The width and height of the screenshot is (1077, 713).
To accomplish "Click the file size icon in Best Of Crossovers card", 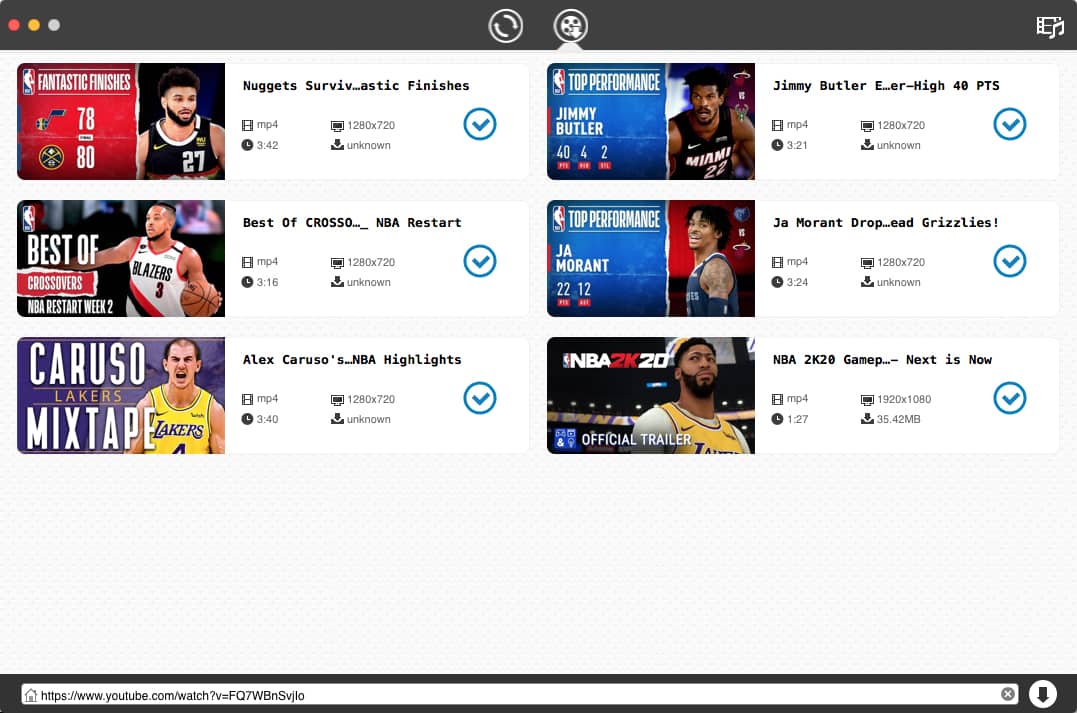I will pos(337,282).
